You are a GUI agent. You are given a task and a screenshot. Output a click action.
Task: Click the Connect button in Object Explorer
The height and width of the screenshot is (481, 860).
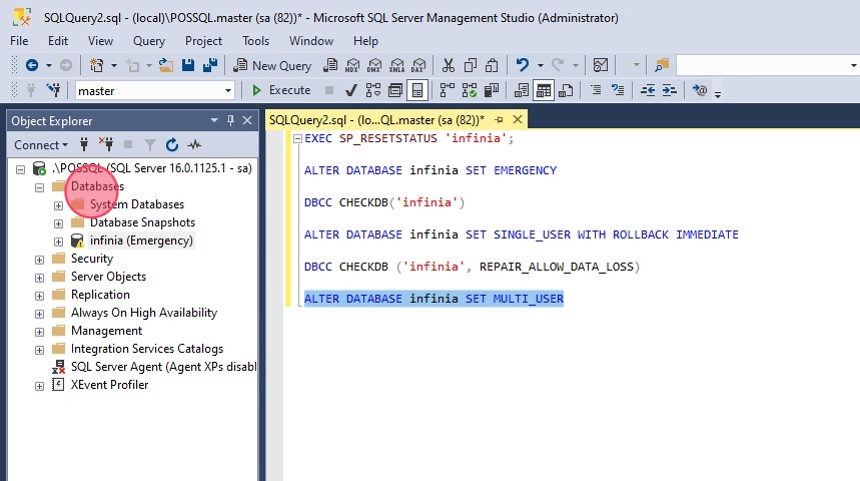[x=41, y=145]
